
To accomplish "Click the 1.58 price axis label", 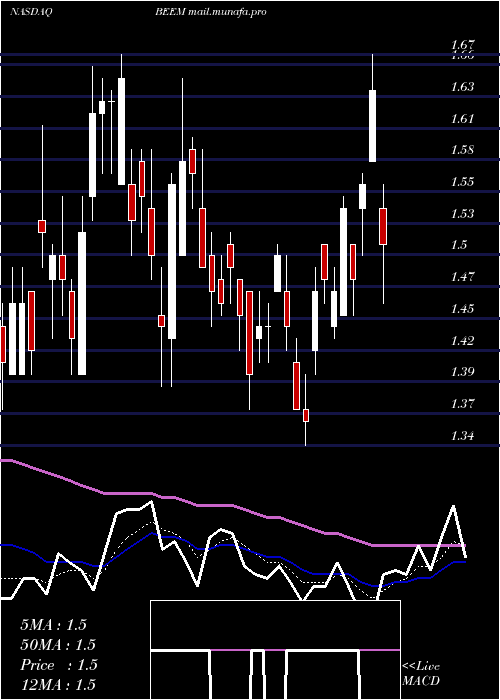I will 462,149.
